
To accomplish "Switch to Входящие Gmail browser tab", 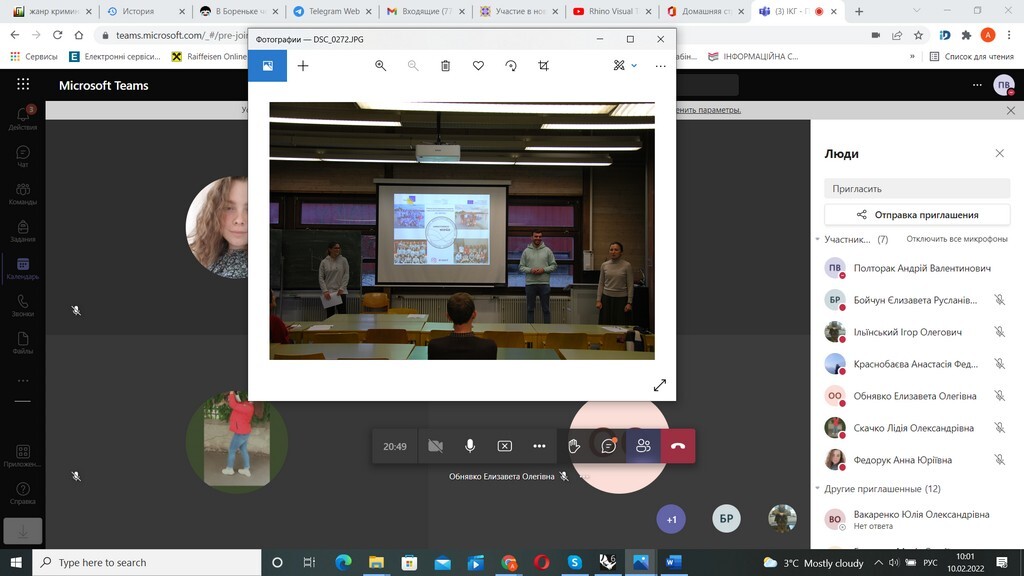I will (426, 11).
